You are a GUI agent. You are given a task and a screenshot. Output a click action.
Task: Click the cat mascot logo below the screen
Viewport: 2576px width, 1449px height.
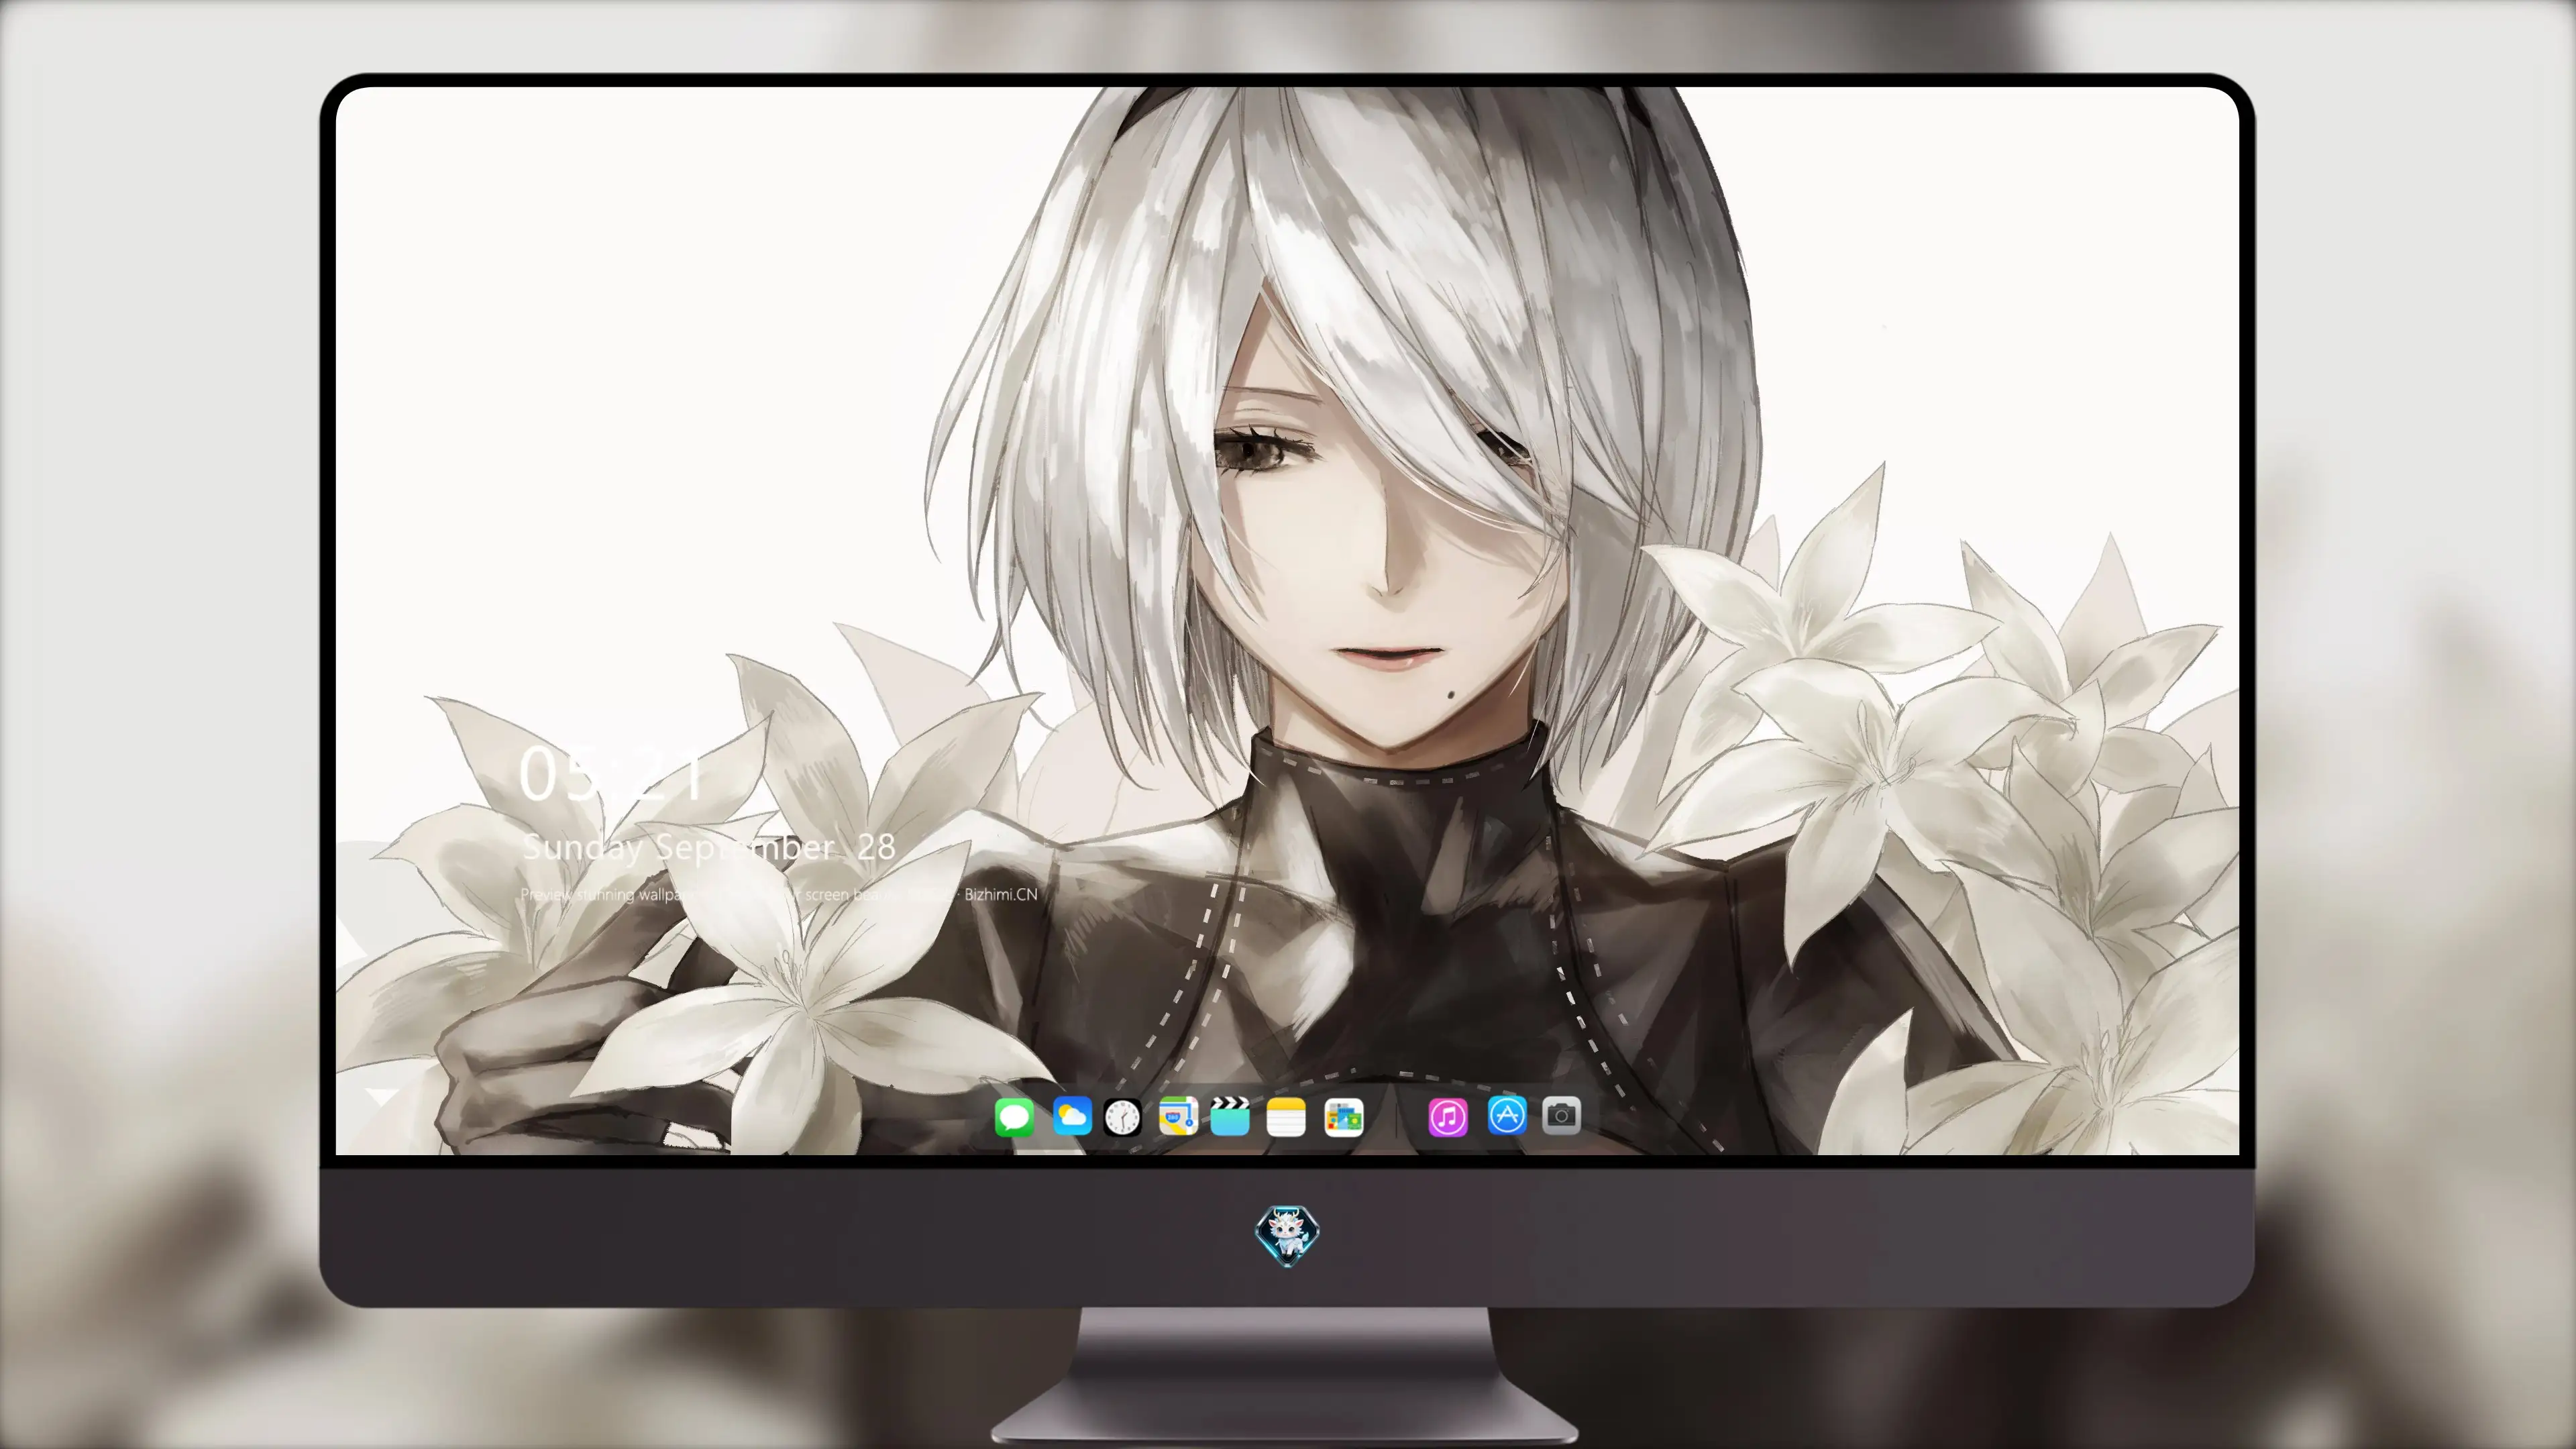pyautogui.click(x=1287, y=1236)
